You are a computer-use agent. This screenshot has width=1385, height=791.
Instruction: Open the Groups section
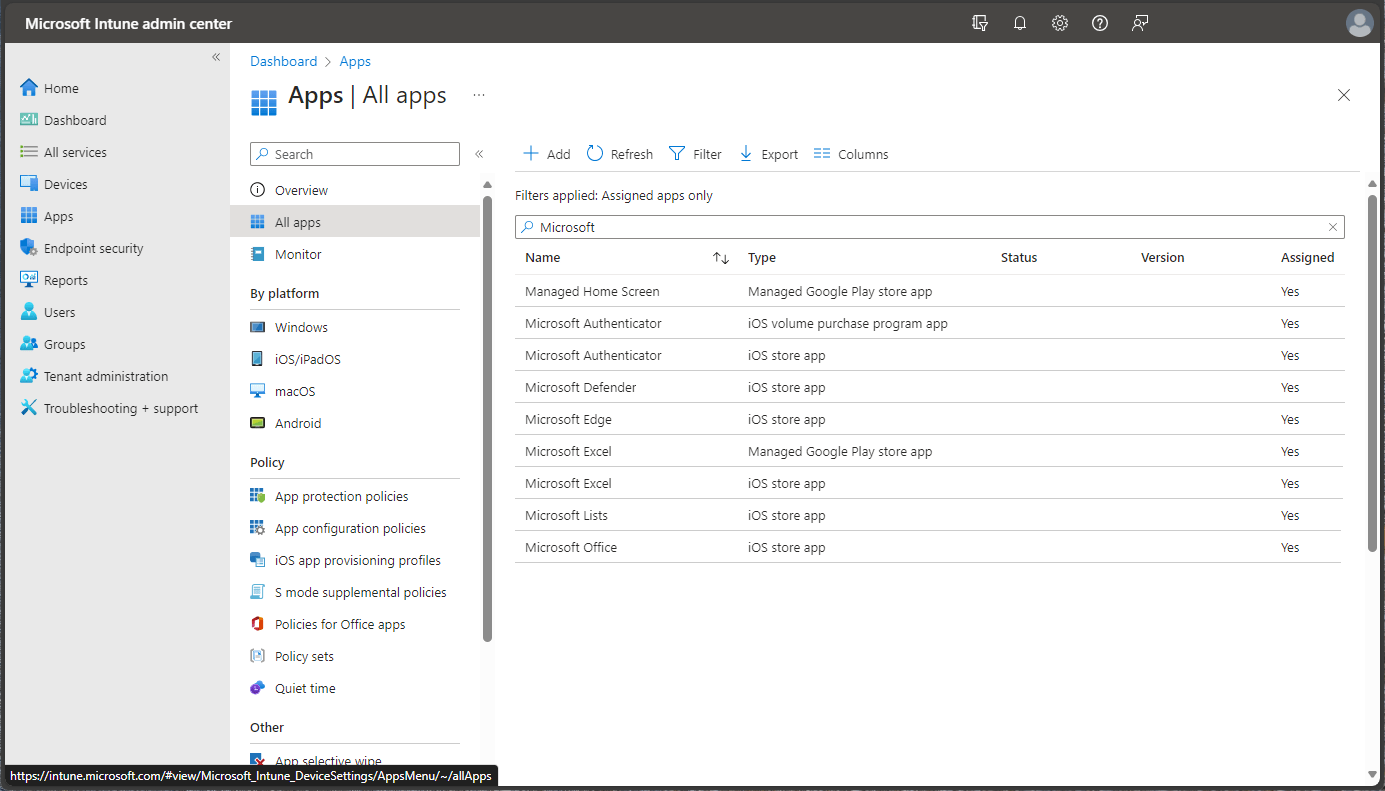click(66, 343)
